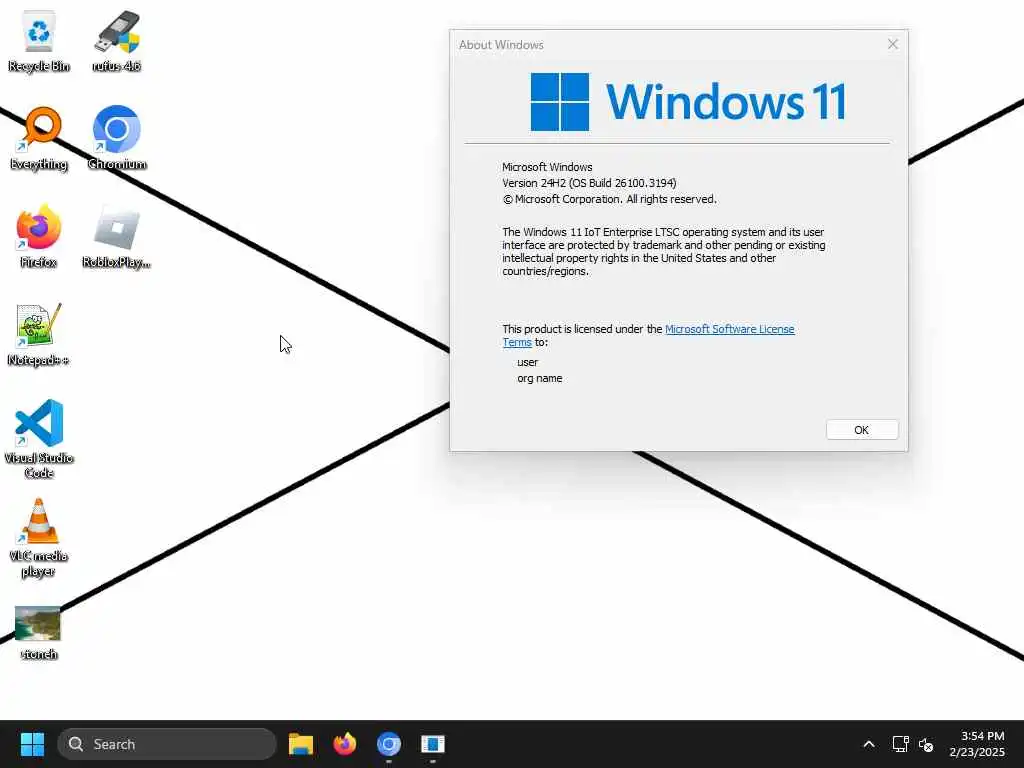This screenshot has height=768, width=1024.
Task: Select the VLC media player shortcut
Action: coord(39,538)
